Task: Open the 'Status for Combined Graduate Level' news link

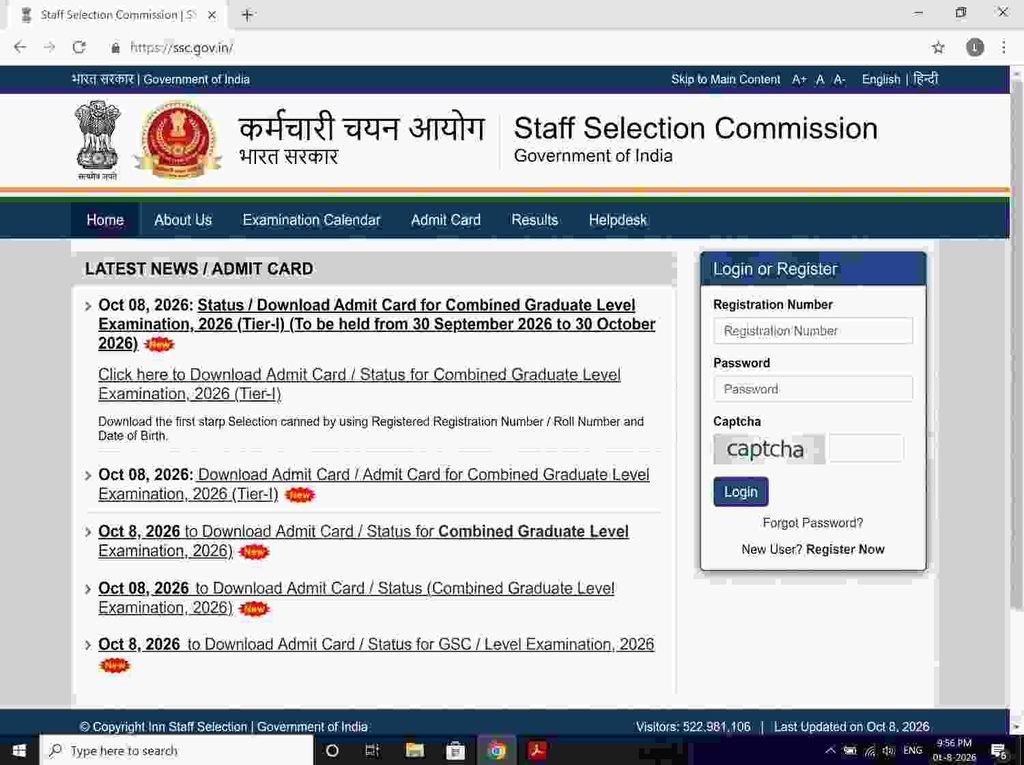Action: [363, 541]
